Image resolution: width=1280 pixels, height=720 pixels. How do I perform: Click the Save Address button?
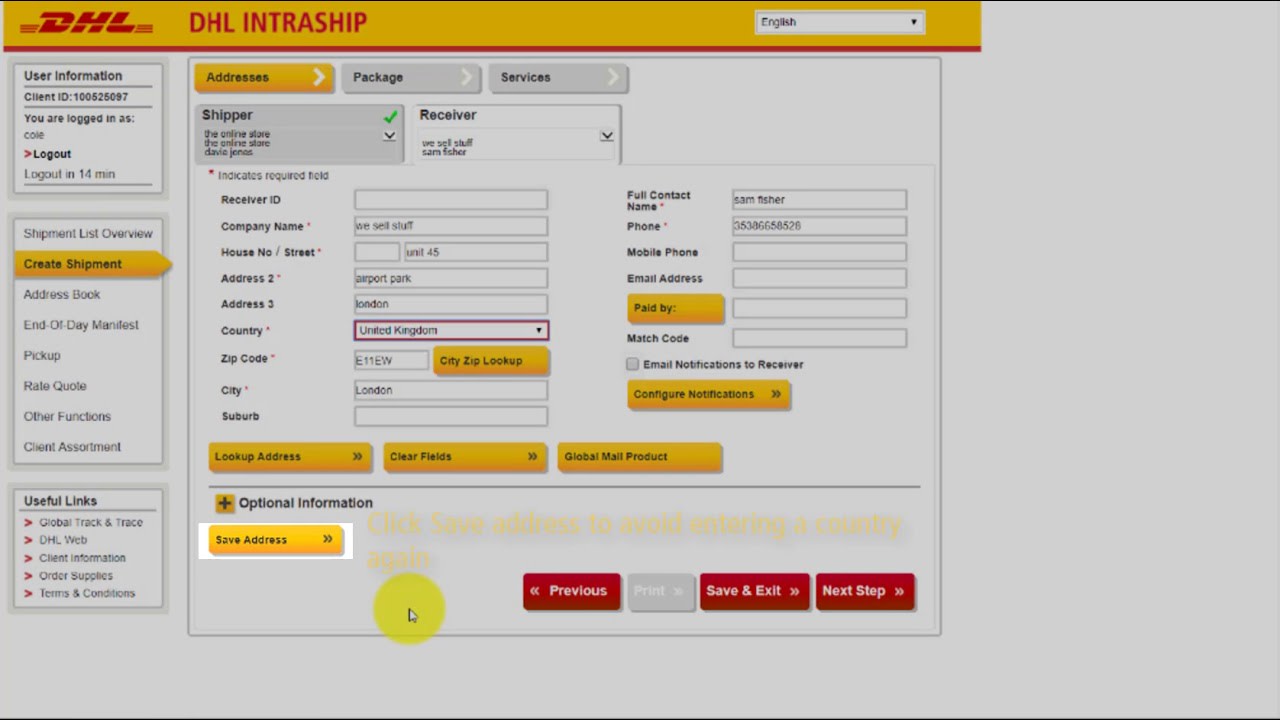point(276,540)
